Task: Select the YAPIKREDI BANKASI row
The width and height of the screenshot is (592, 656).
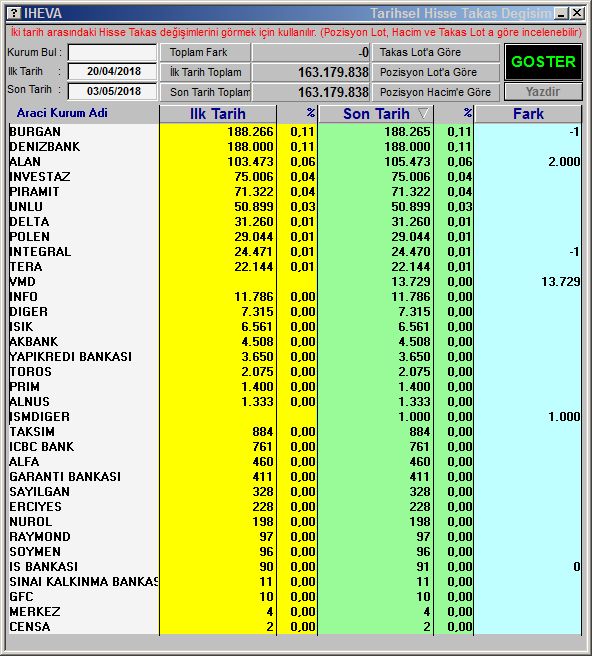Action: point(295,356)
